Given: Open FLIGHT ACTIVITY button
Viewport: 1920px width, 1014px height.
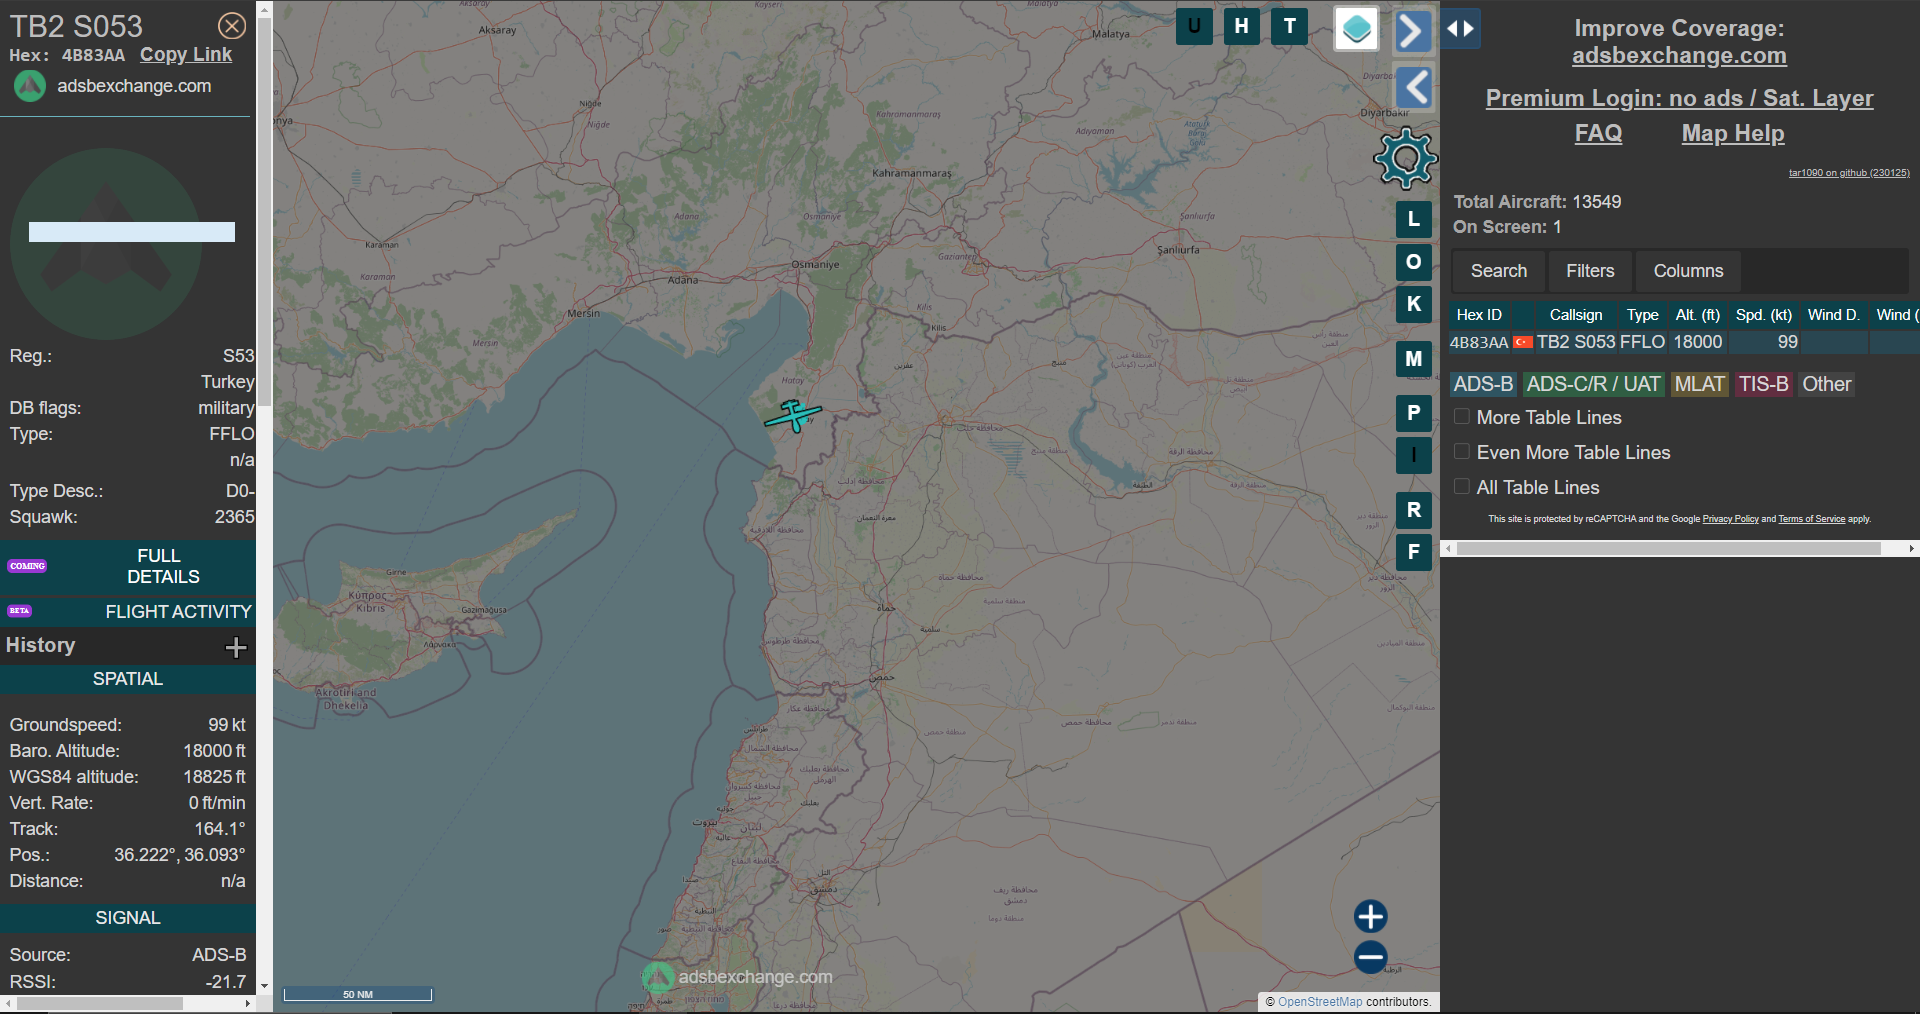Looking at the screenshot, I should pos(128,611).
